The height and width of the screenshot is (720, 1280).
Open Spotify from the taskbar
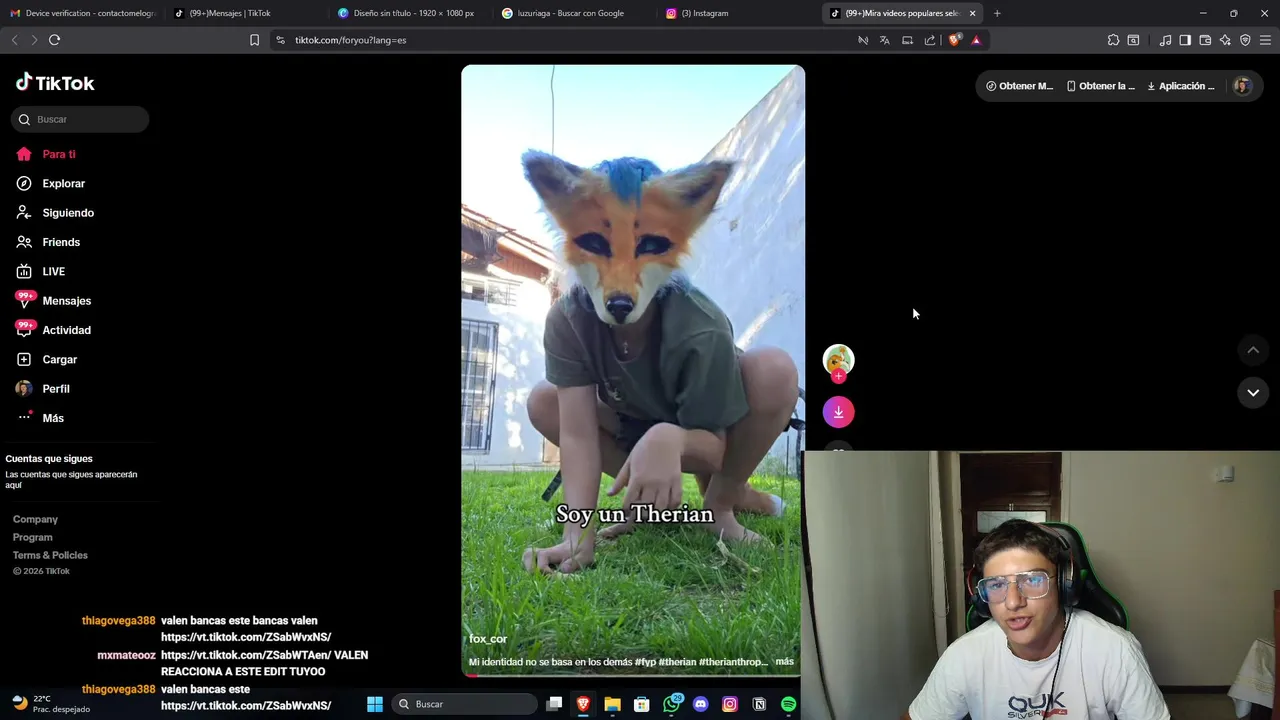(x=788, y=704)
